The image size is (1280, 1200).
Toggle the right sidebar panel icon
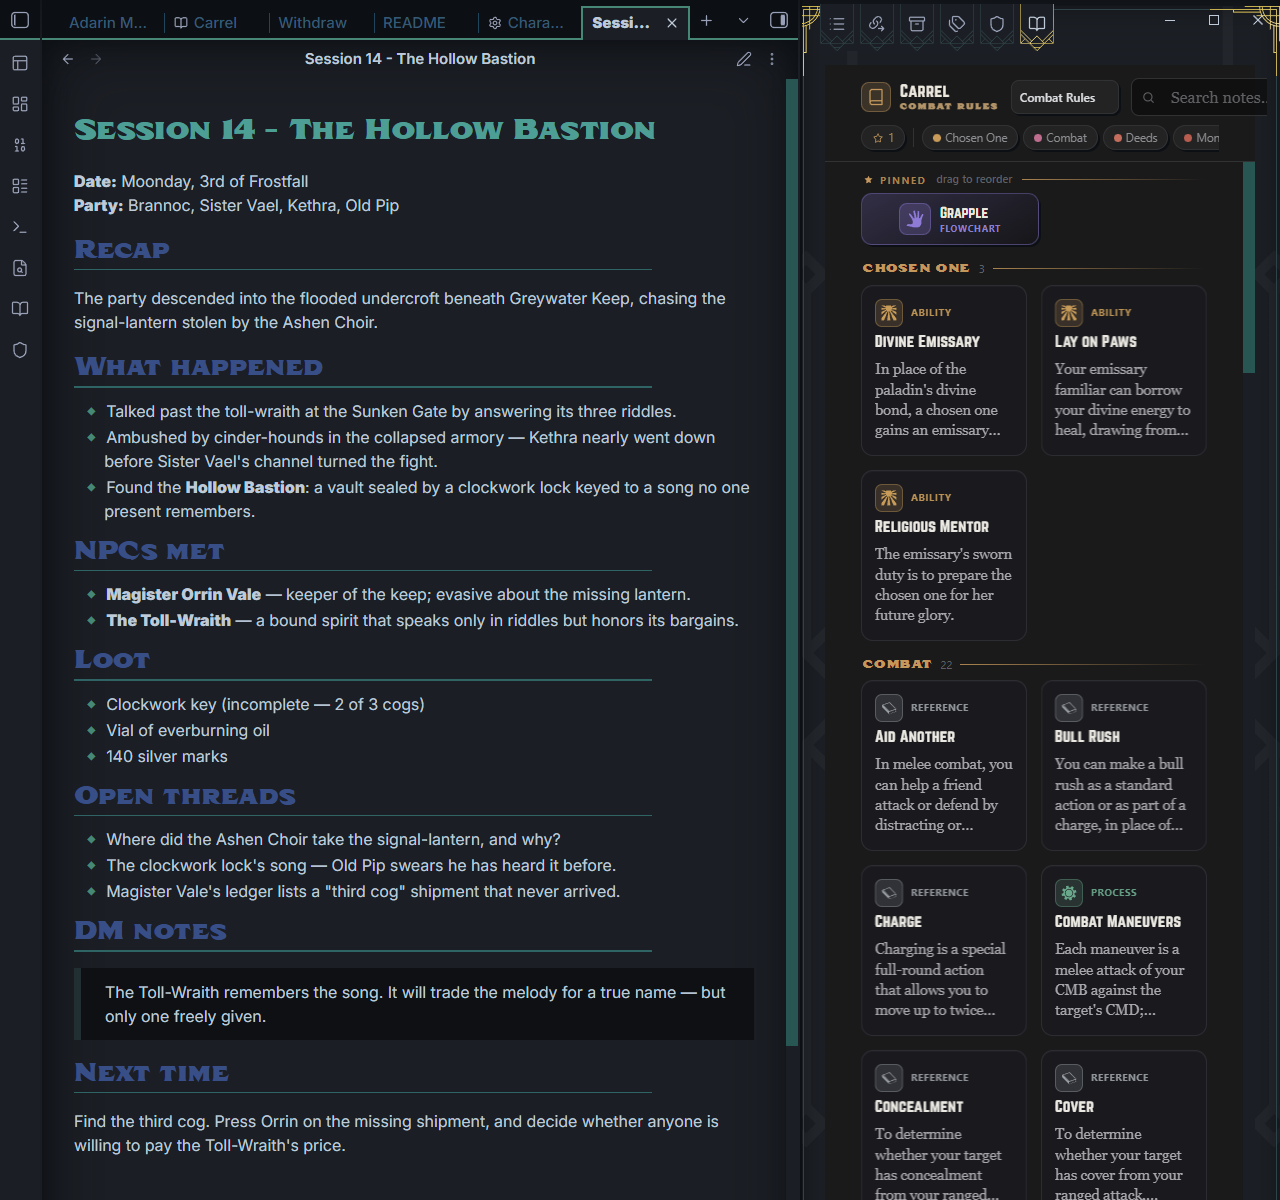(x=779, y=20)
